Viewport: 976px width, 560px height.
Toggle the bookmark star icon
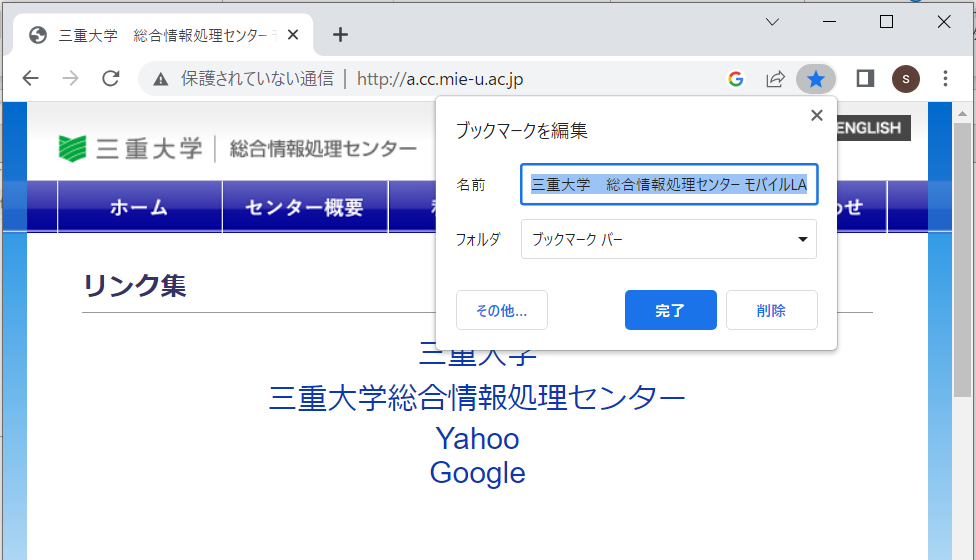pyautogui.click(x=815, y=79)
